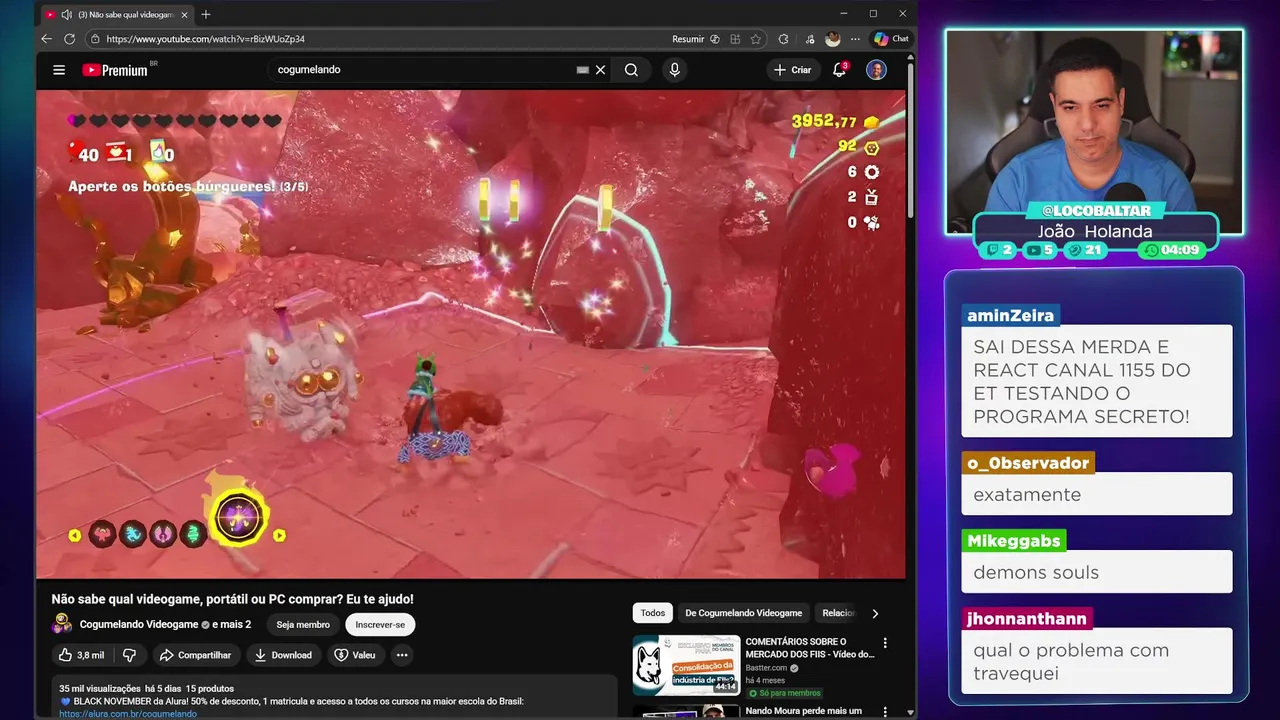Open the YouTube hamburger guide menu
This screenshot has height=720, width=1280.
click(59, 70)
